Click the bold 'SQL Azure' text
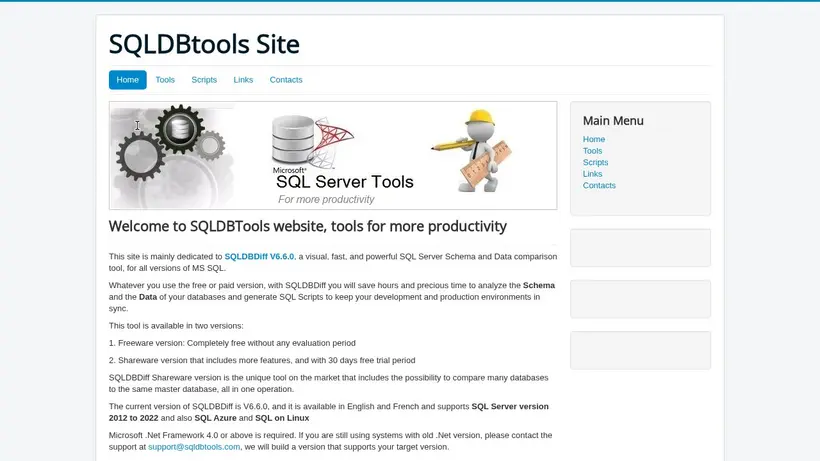 point(215,418)
